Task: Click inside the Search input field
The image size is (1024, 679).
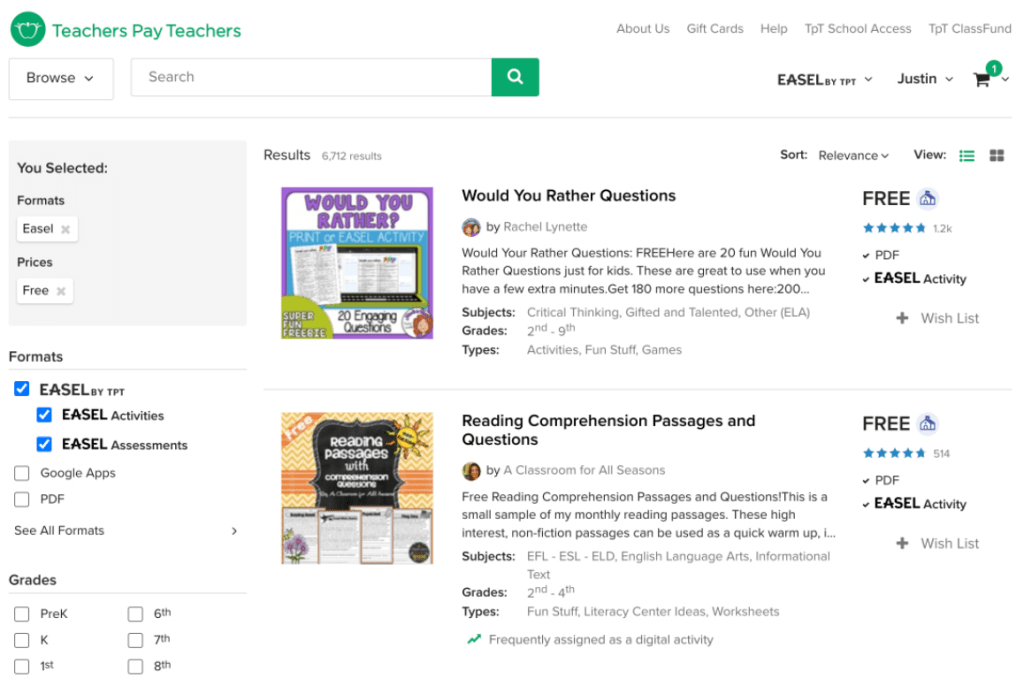Action: click(x=310, y=77)
